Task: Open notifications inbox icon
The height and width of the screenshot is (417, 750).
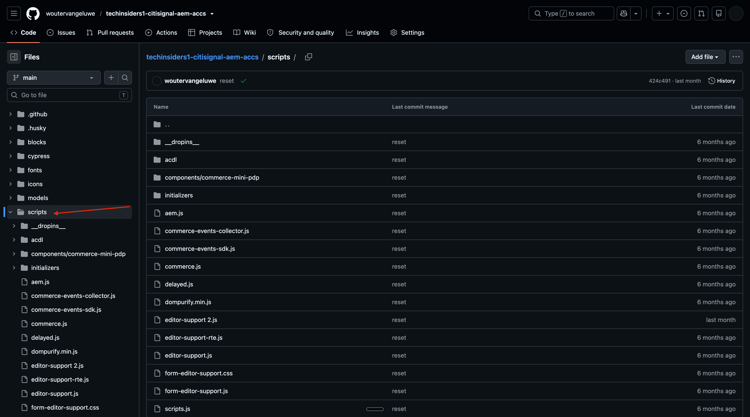Action: (x=718, y=13)
